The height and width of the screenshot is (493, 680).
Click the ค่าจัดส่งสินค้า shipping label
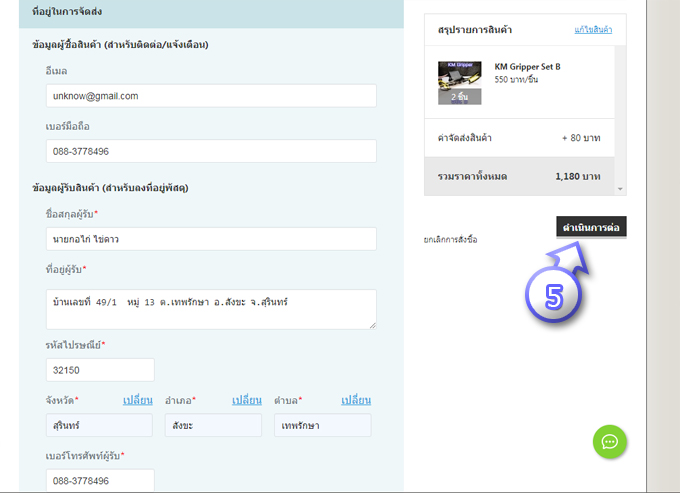pyautogui.click(x=464, y=138)
